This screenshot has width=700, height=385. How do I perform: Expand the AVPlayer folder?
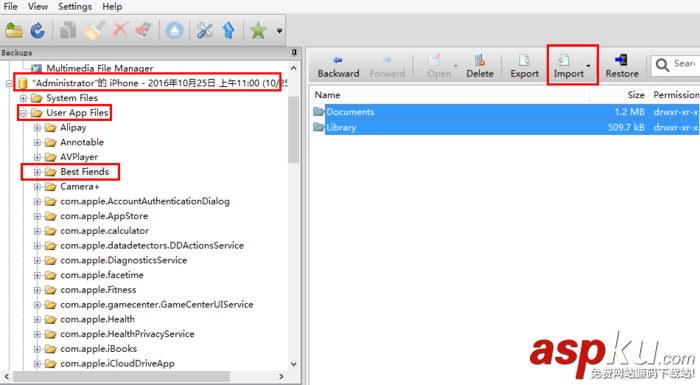(x=38, y=157)
